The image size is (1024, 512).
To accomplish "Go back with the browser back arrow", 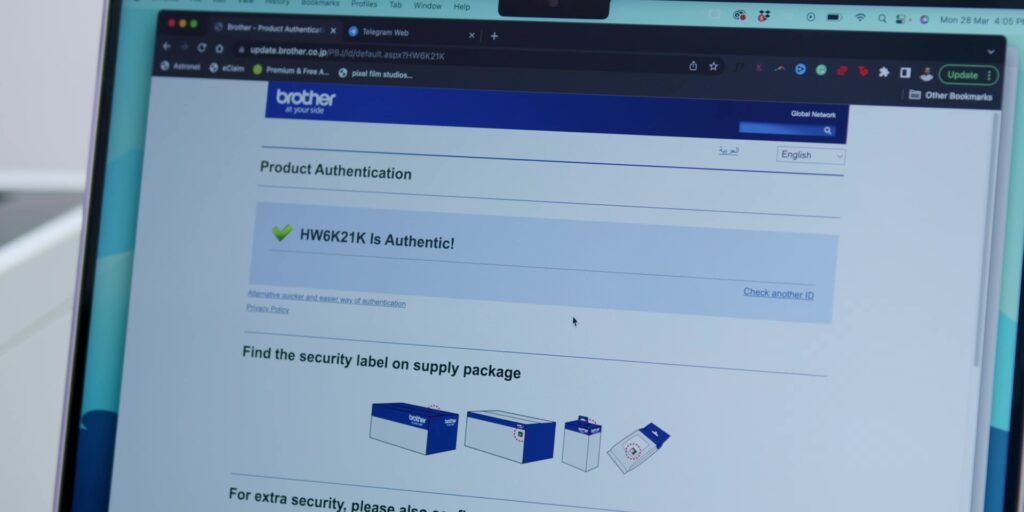I will click(166, 46).
